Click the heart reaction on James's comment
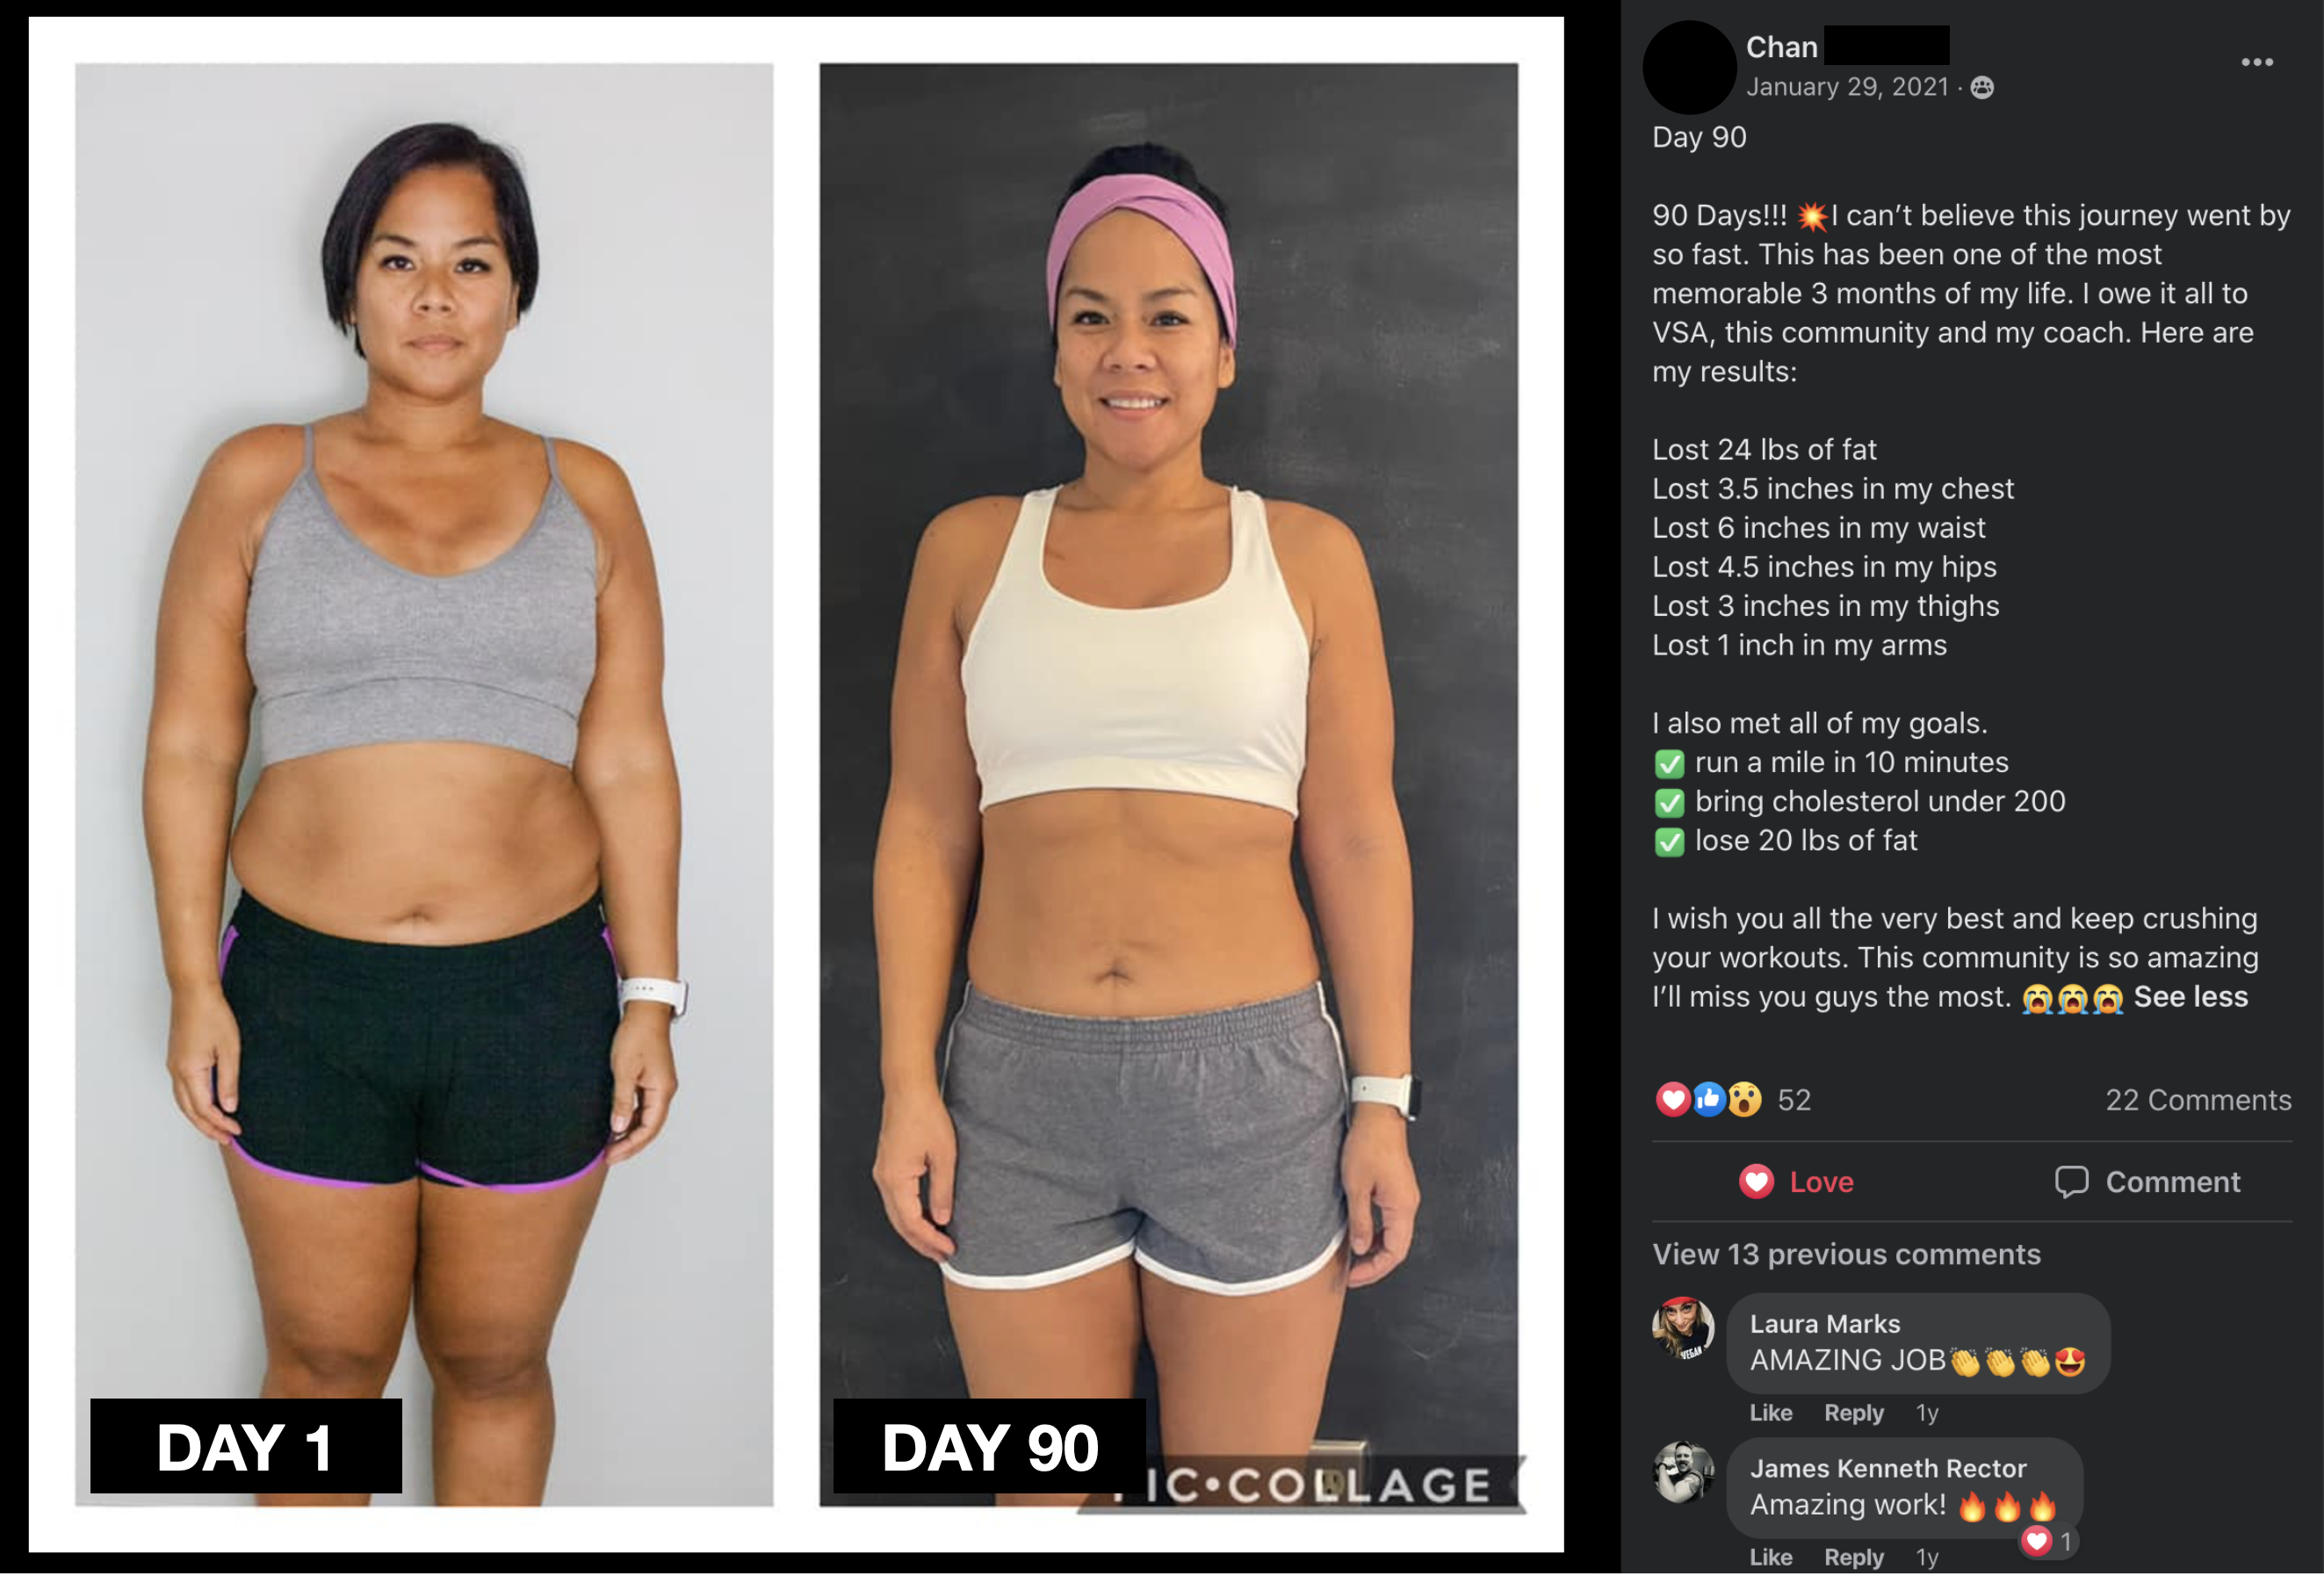The height and width of the screenshot is (1576, 2324). pyautogui.click(x=2037, y=1541)
